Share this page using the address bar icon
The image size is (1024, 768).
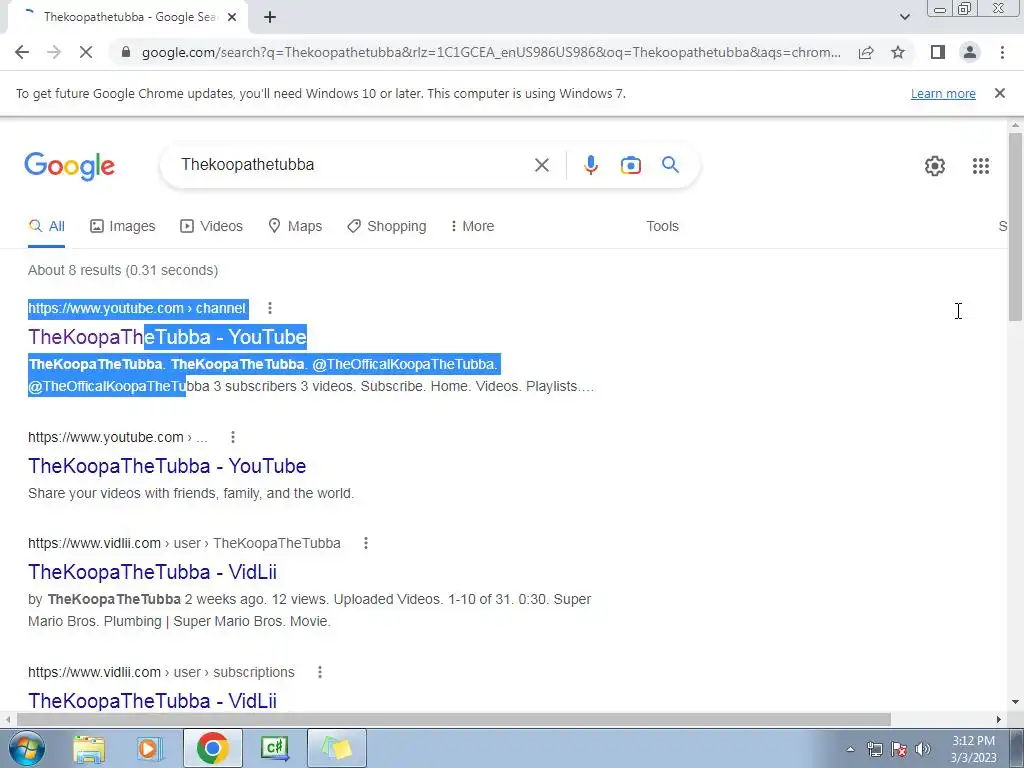point(866,52)
